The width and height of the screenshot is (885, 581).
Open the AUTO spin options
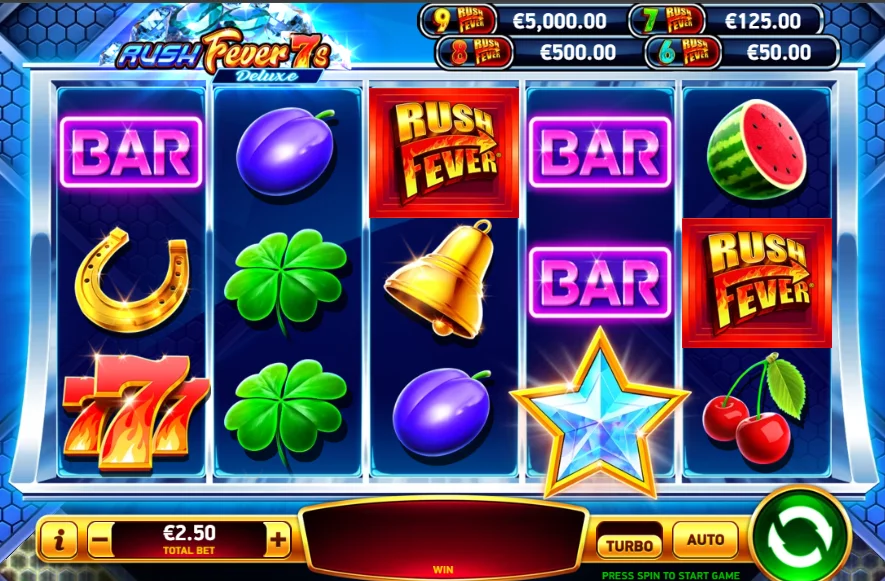[706, 539]
